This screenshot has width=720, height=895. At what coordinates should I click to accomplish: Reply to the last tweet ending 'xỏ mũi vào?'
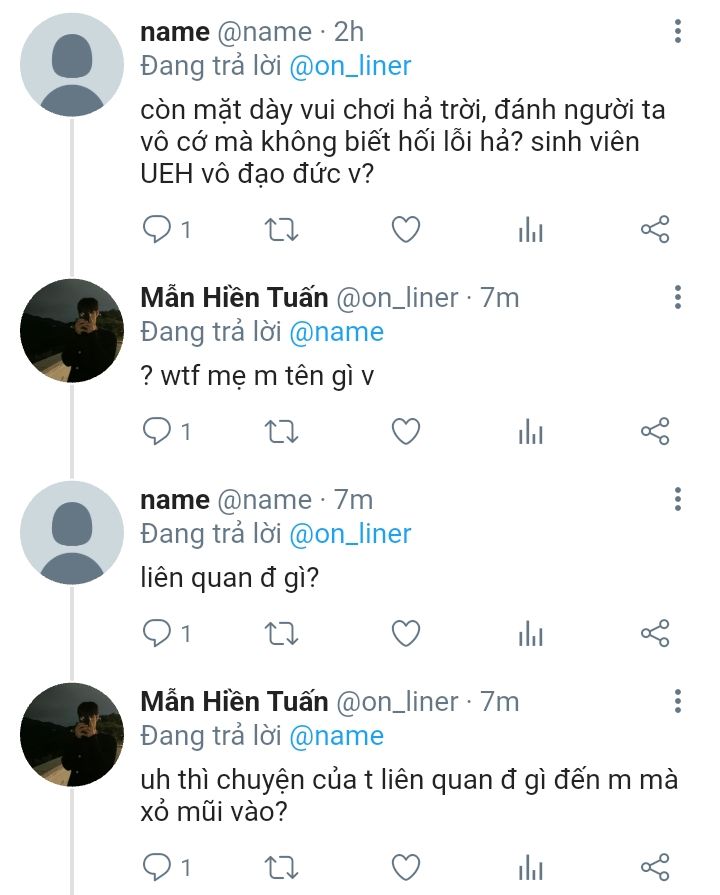click(157, 866)
